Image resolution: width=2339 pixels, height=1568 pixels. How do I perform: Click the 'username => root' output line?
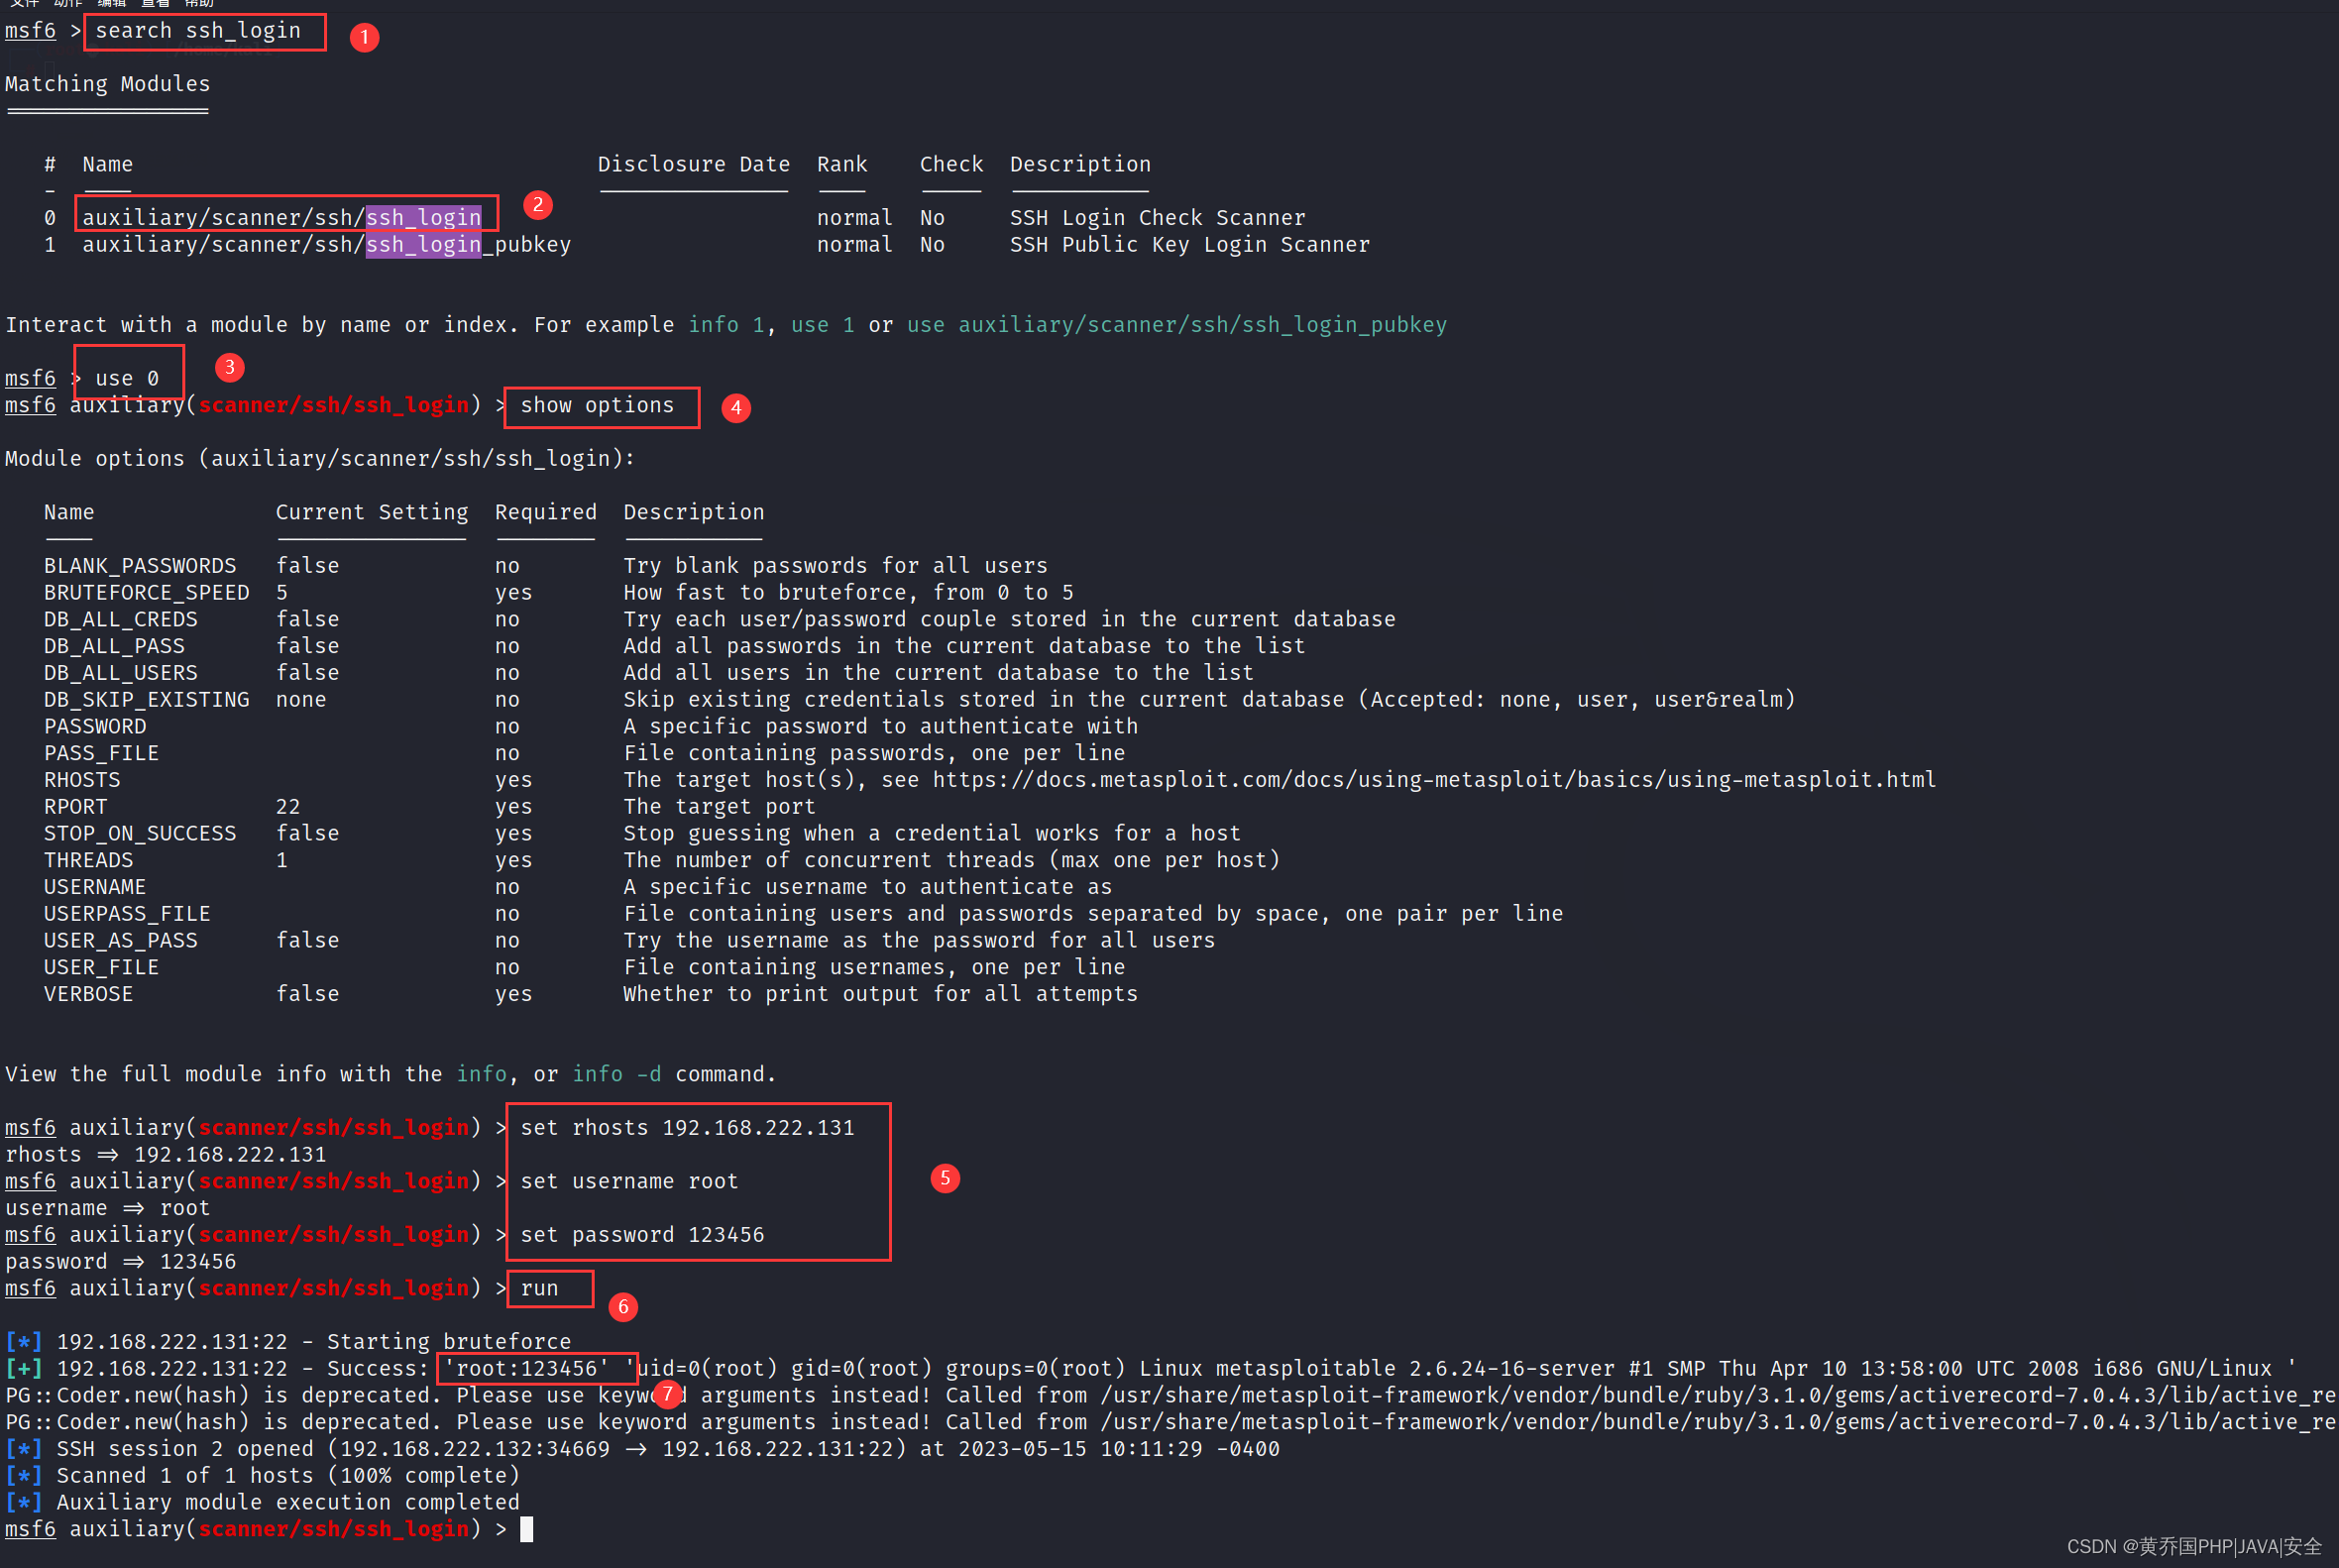pos(108,1209)
